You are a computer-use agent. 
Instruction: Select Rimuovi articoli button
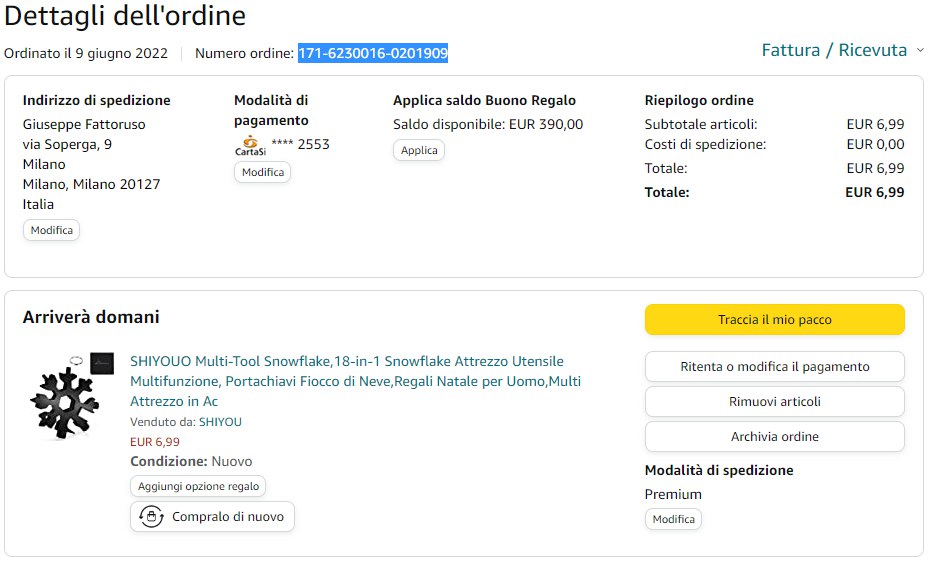point(774,401)
